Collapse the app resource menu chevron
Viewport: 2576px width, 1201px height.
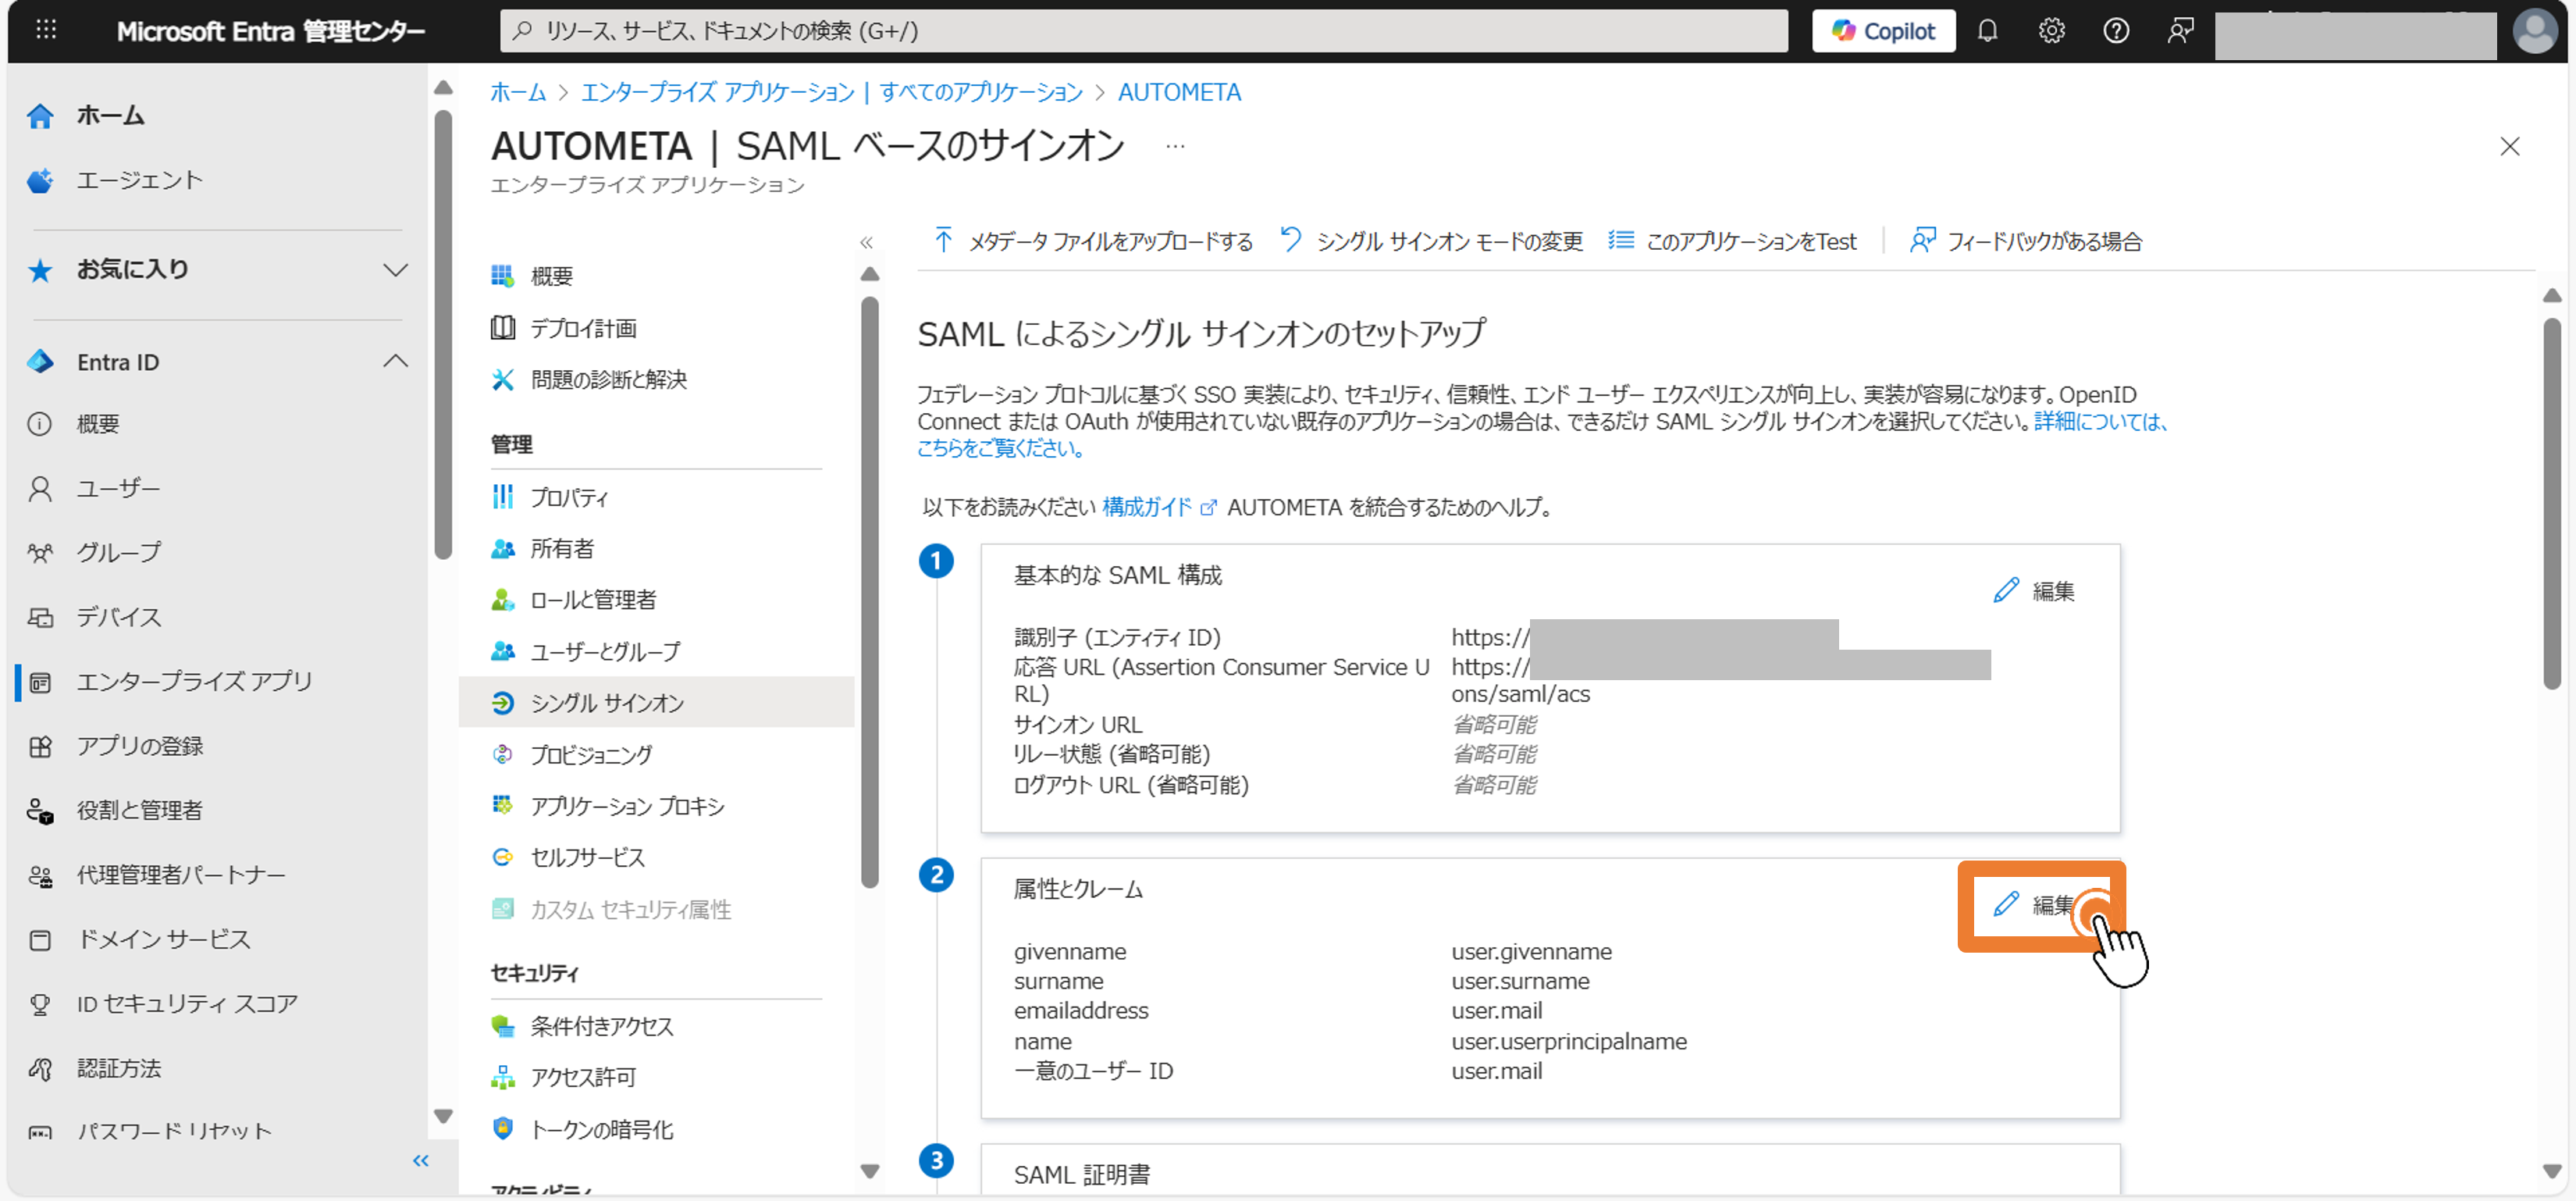(866, 242)
